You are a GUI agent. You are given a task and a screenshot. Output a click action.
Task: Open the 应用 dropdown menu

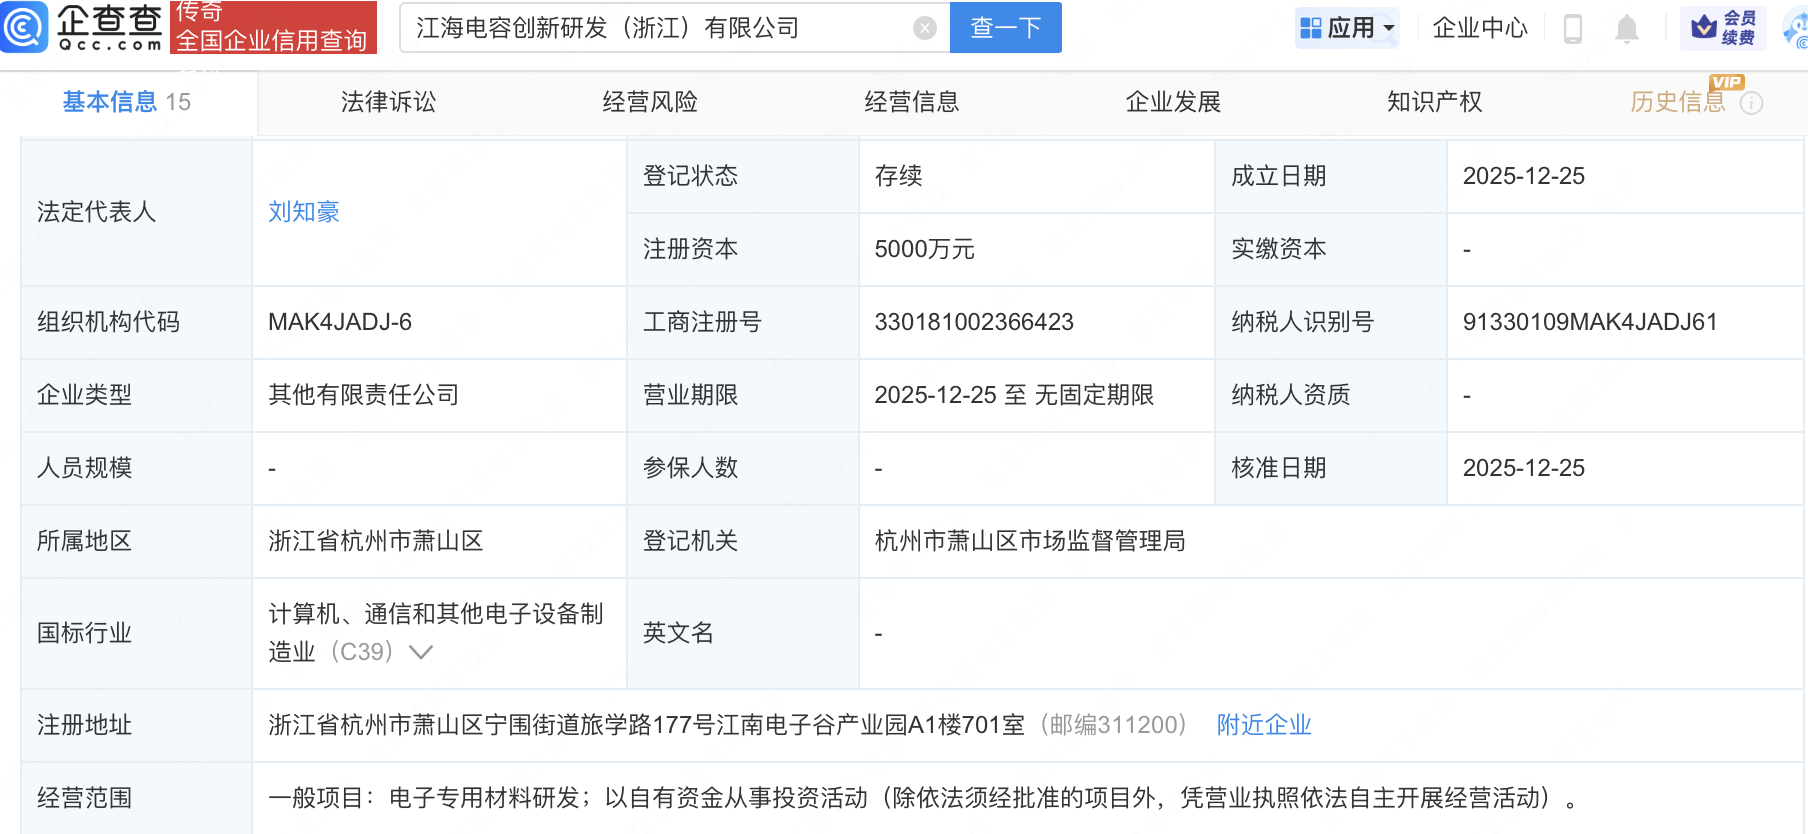tap(1347, 28)
